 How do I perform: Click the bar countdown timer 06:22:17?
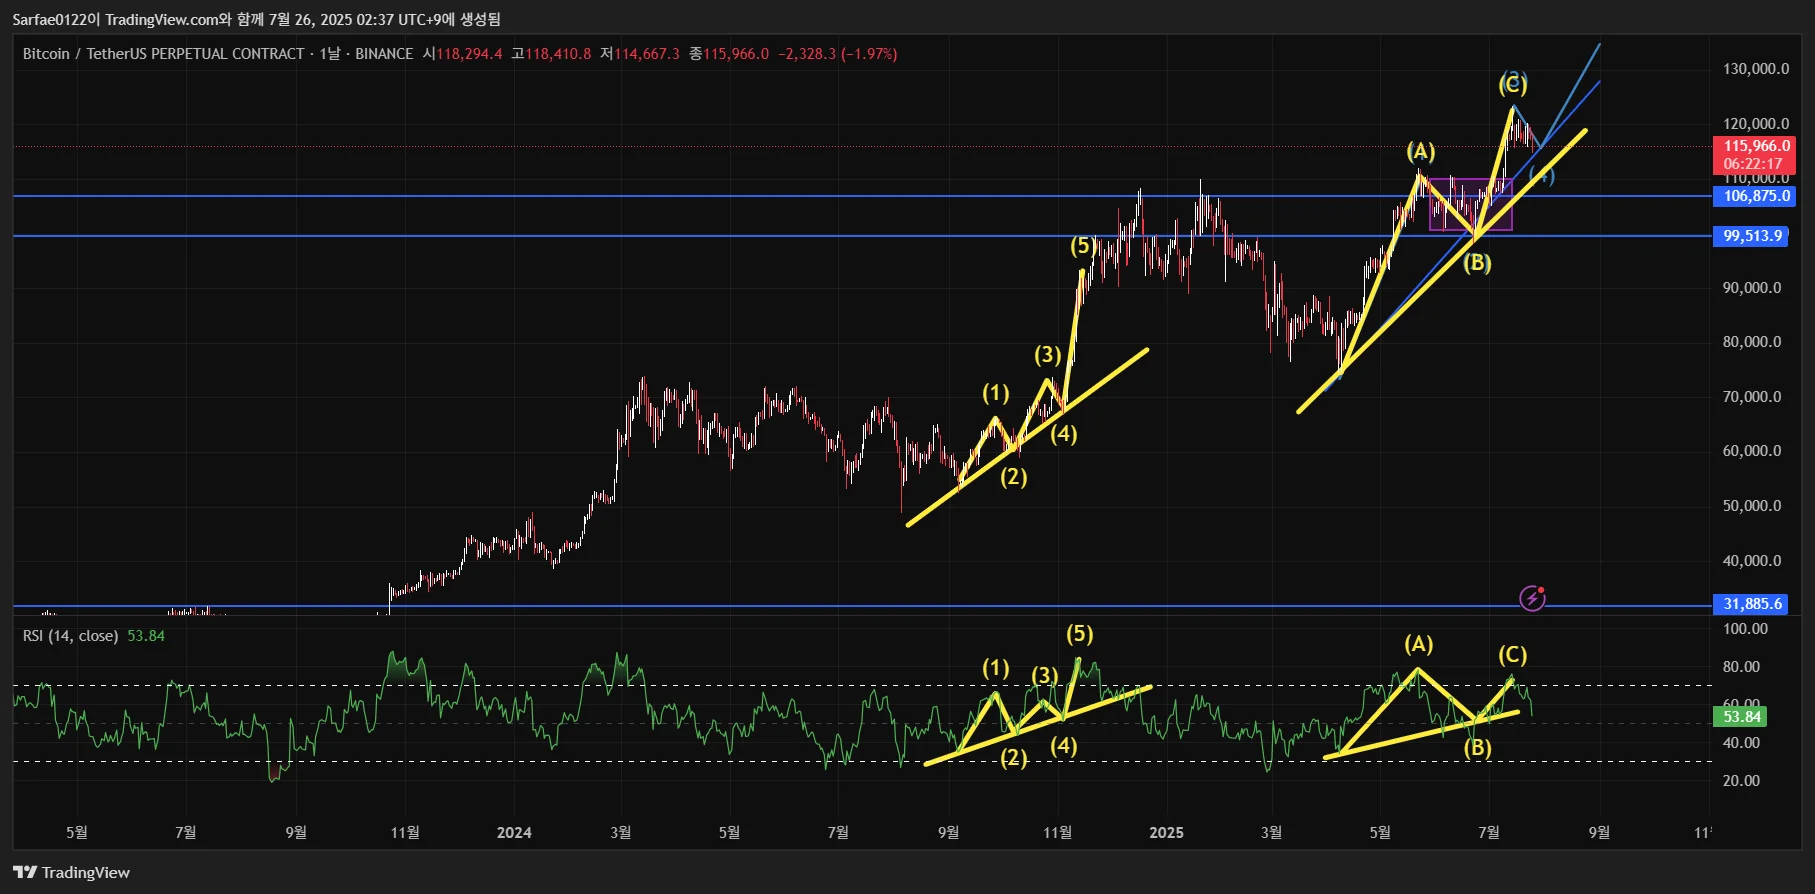1752,164
